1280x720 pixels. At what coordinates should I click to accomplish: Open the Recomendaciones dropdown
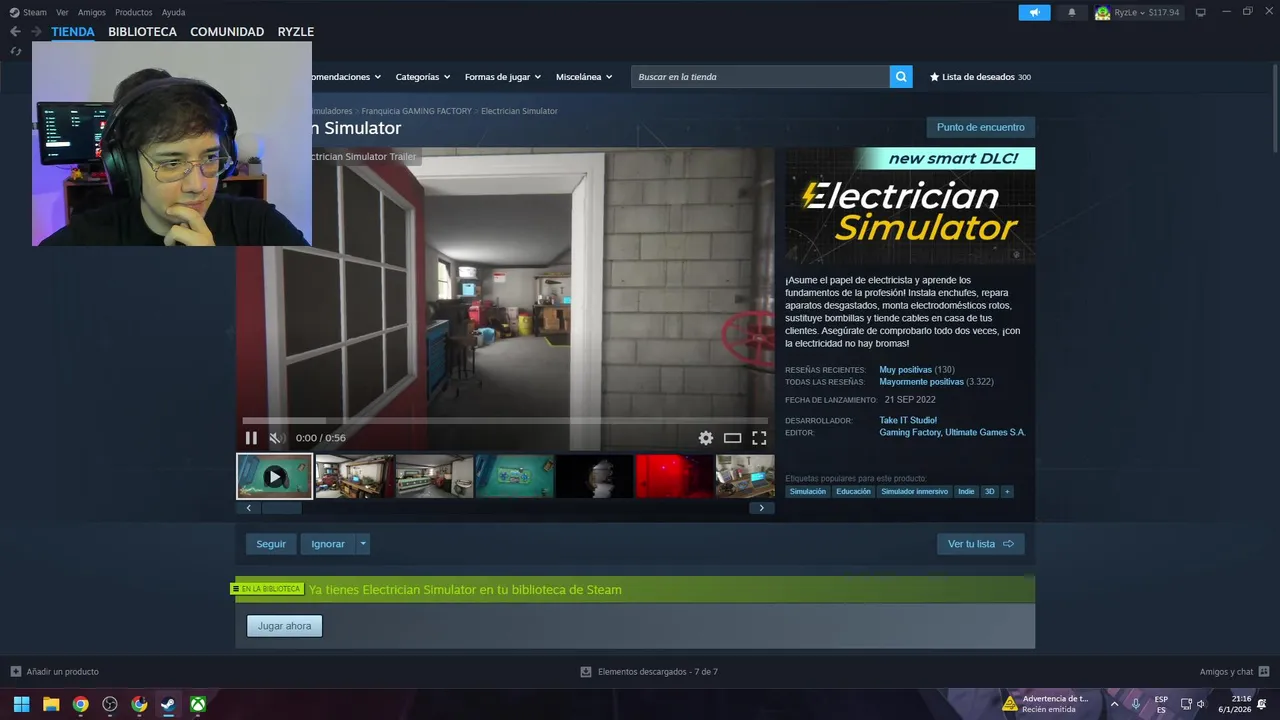[346, 77]
